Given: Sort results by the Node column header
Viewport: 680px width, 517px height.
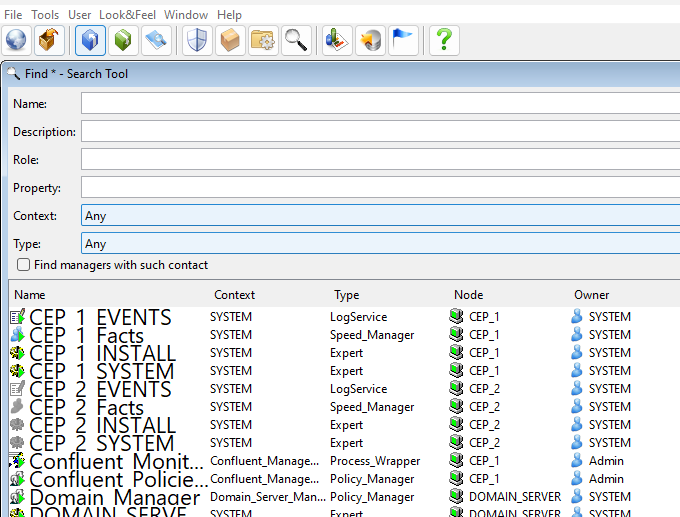Looking at the screenshot, I should (469, 295).
